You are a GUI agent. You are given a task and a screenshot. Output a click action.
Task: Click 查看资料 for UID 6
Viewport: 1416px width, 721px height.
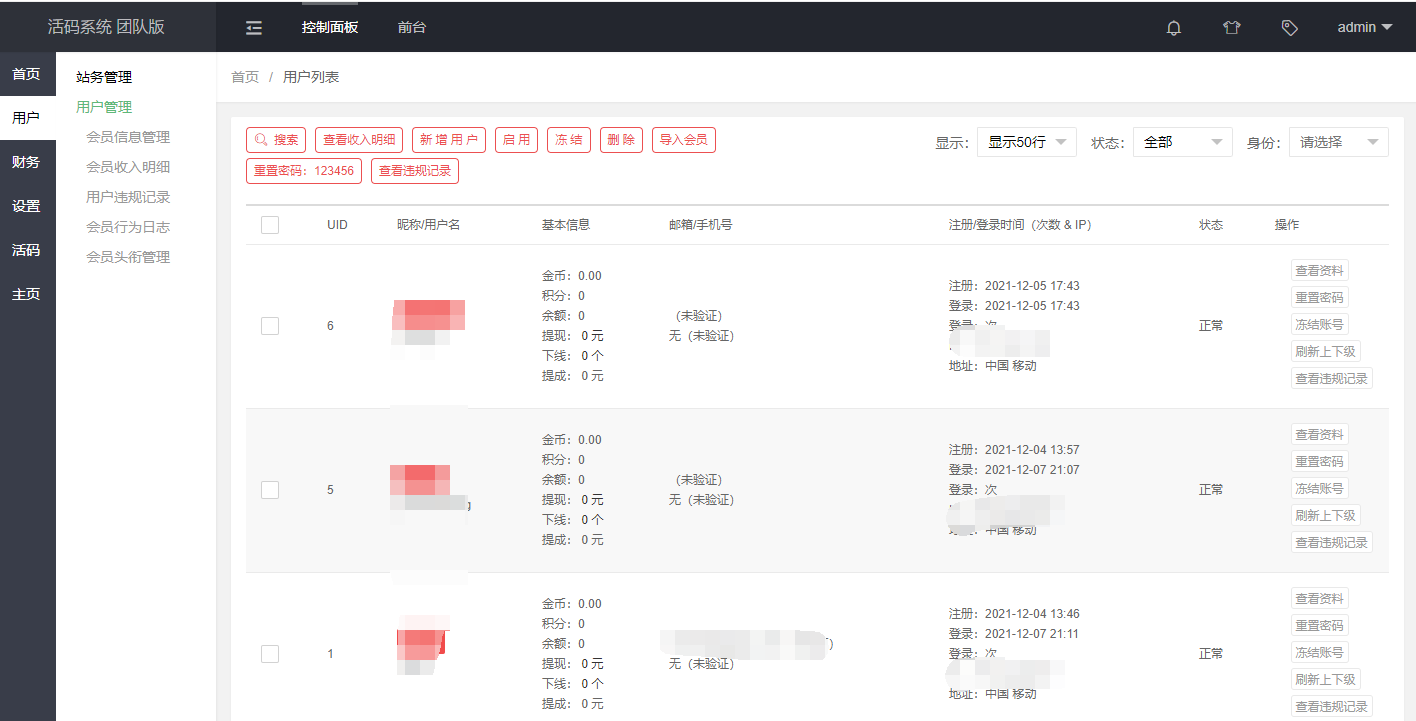click(1320, 270)
